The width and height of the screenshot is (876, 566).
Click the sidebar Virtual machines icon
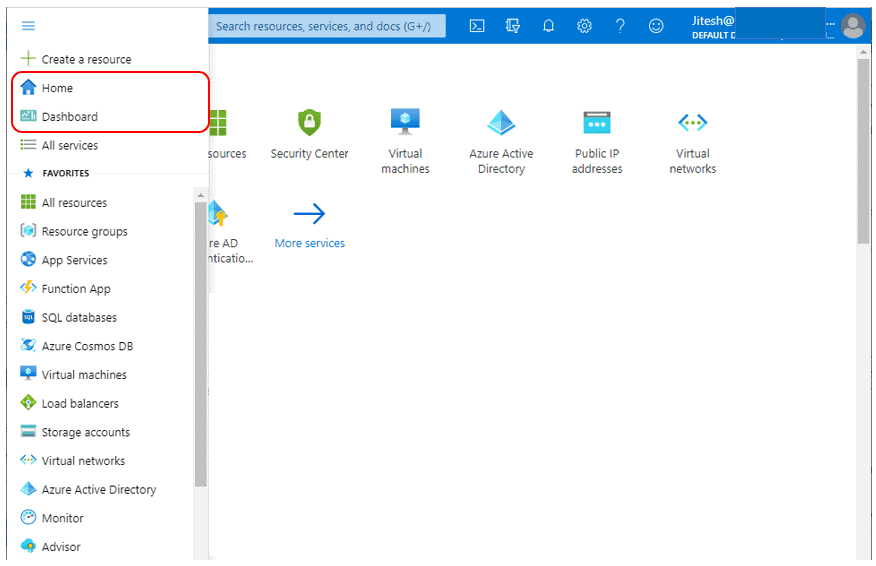pos(28,373)
